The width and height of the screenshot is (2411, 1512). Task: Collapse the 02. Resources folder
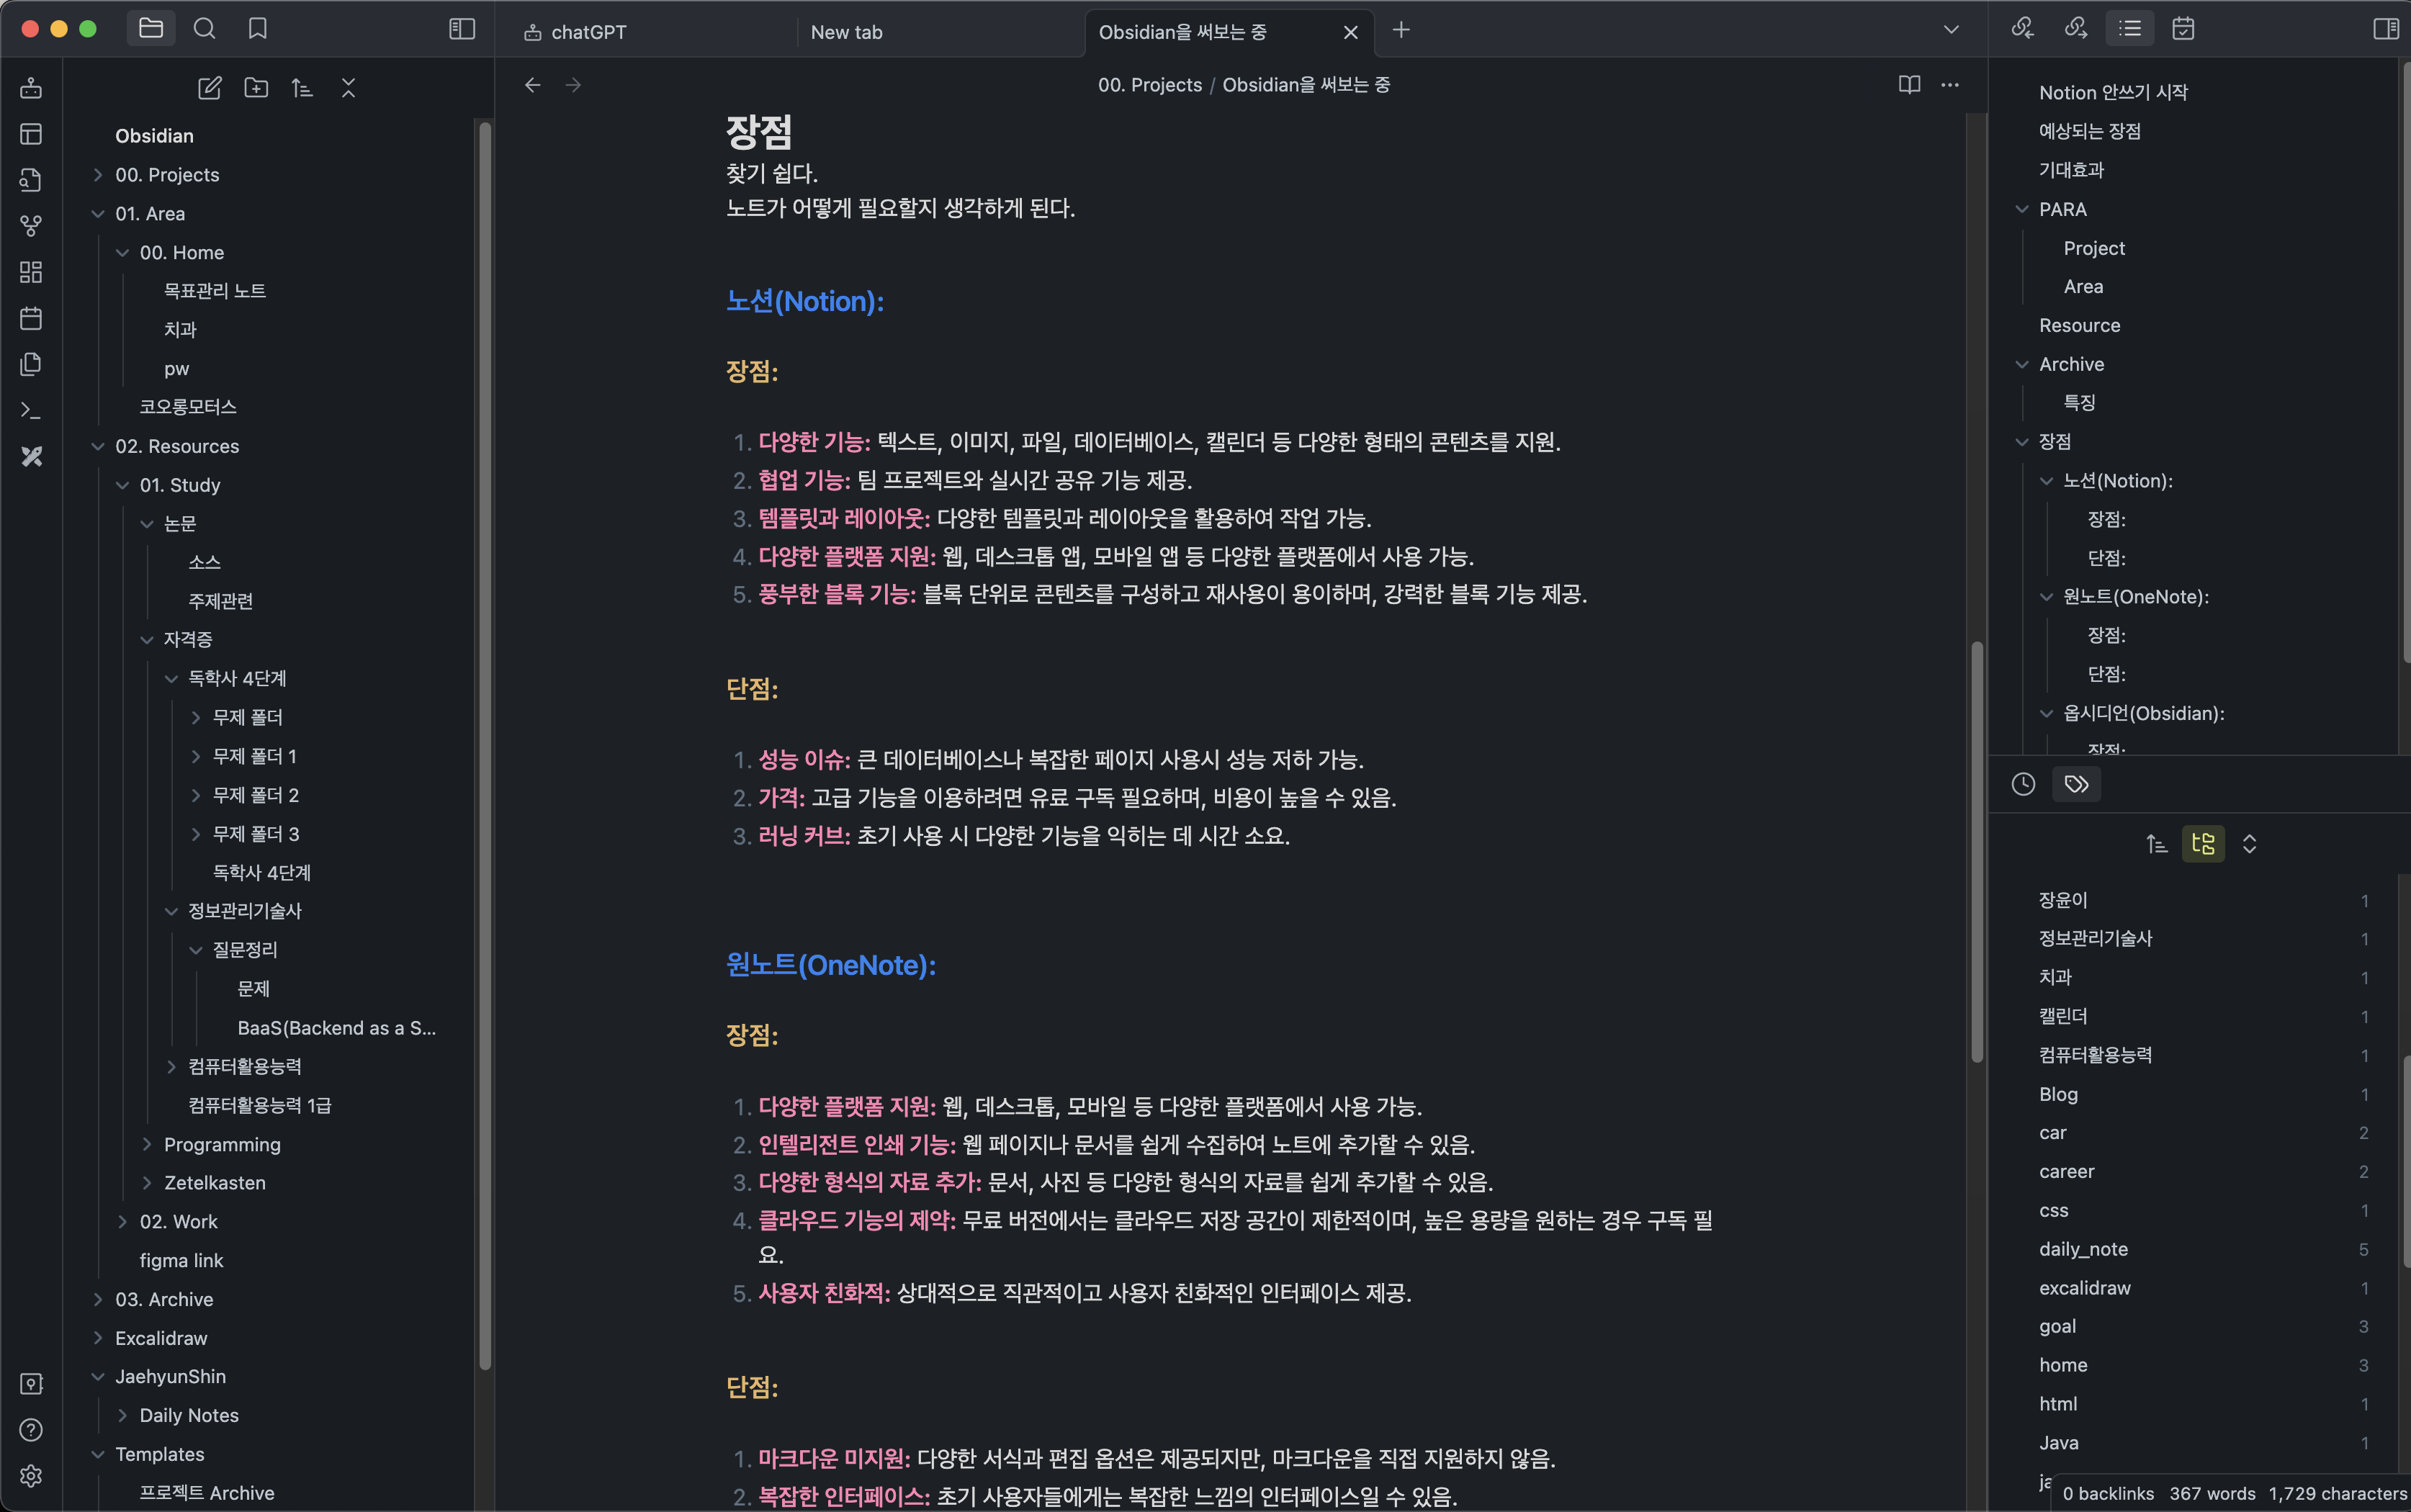pos(98,446)
